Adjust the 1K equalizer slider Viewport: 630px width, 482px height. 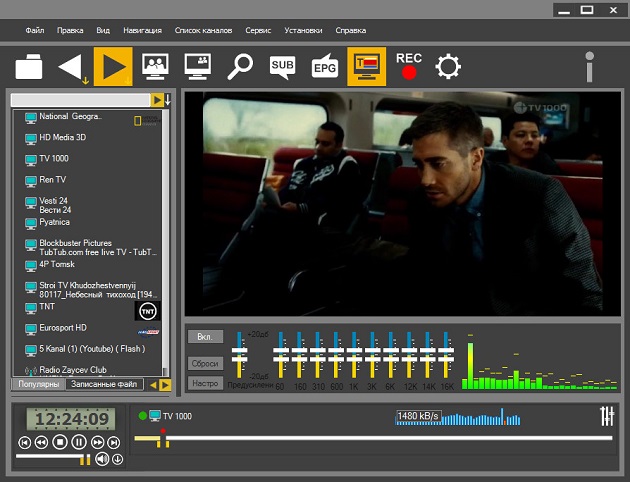(354, 355)
